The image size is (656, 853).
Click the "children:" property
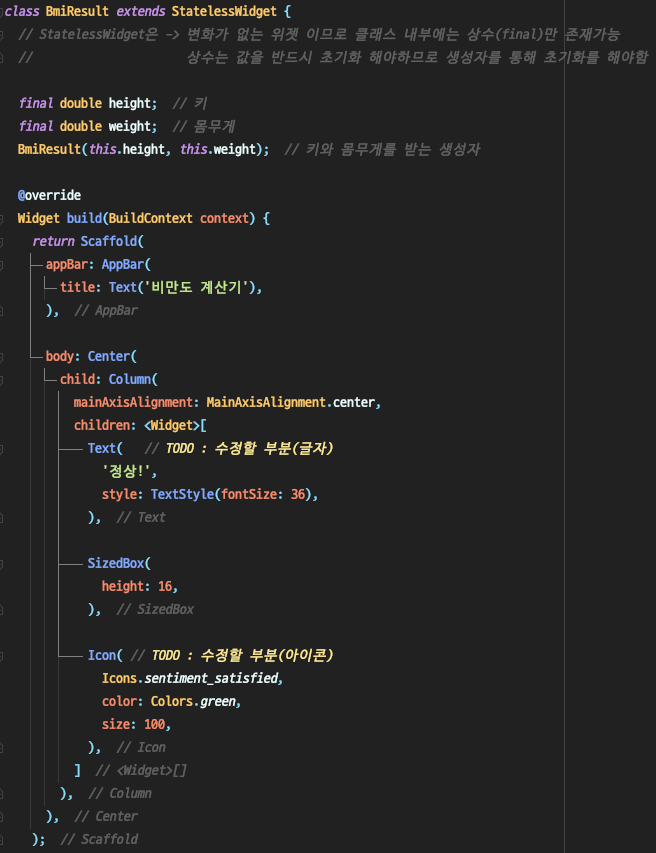pyautogui.click(x=105, y=425)
